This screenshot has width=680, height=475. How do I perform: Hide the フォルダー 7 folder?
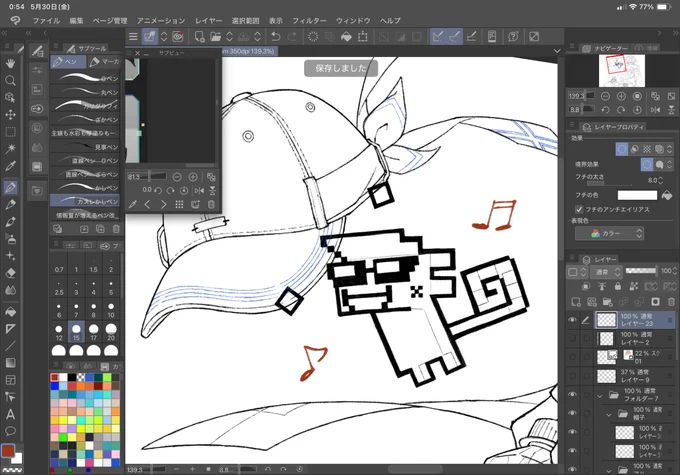pyautogui.click(x=572, y=394)
